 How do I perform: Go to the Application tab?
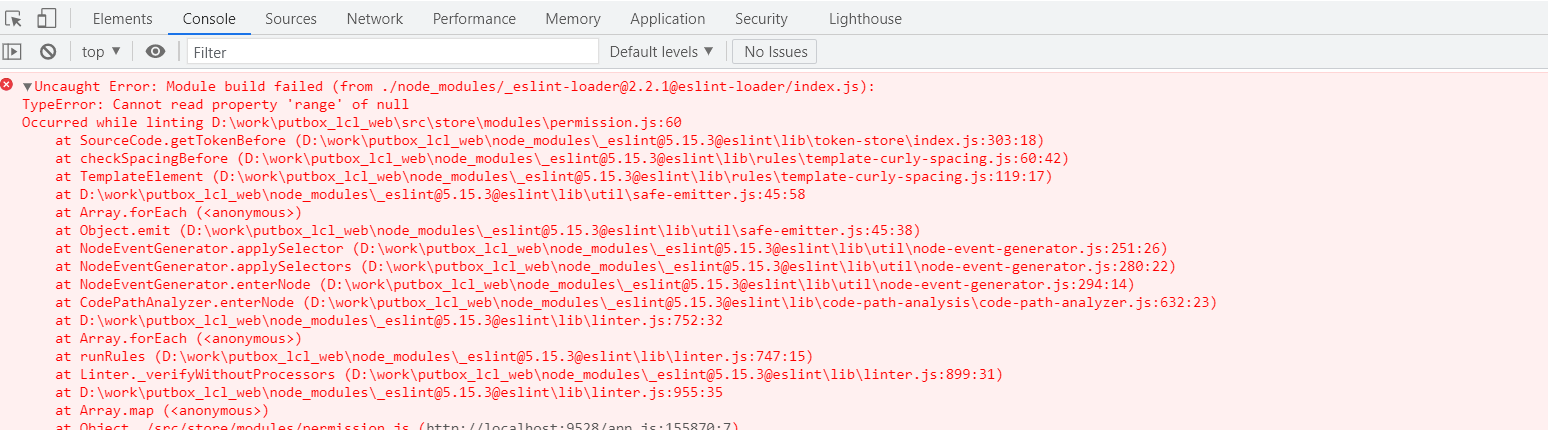(x=668, y=18)
